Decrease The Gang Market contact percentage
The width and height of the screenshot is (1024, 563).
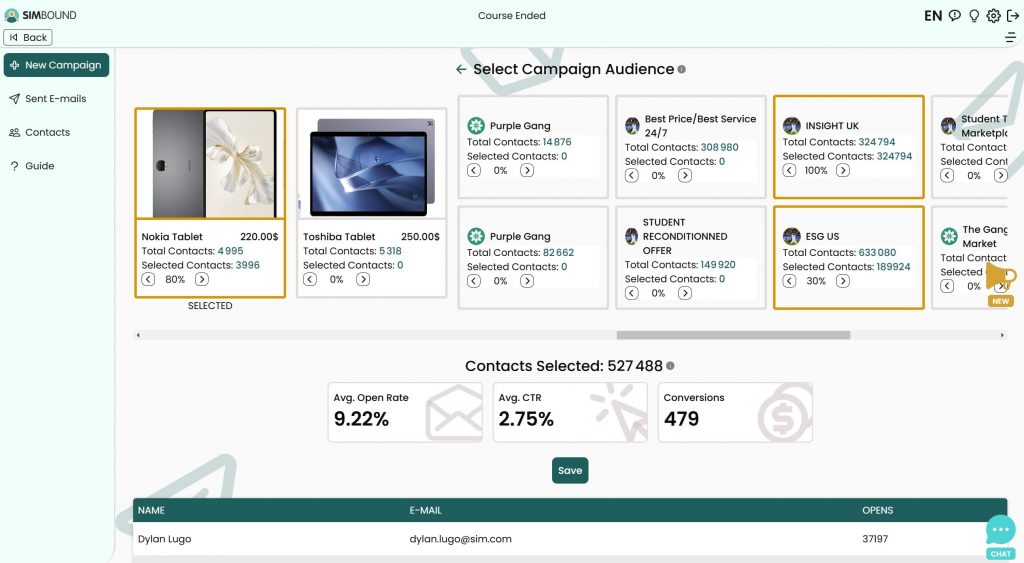point(947,286)
